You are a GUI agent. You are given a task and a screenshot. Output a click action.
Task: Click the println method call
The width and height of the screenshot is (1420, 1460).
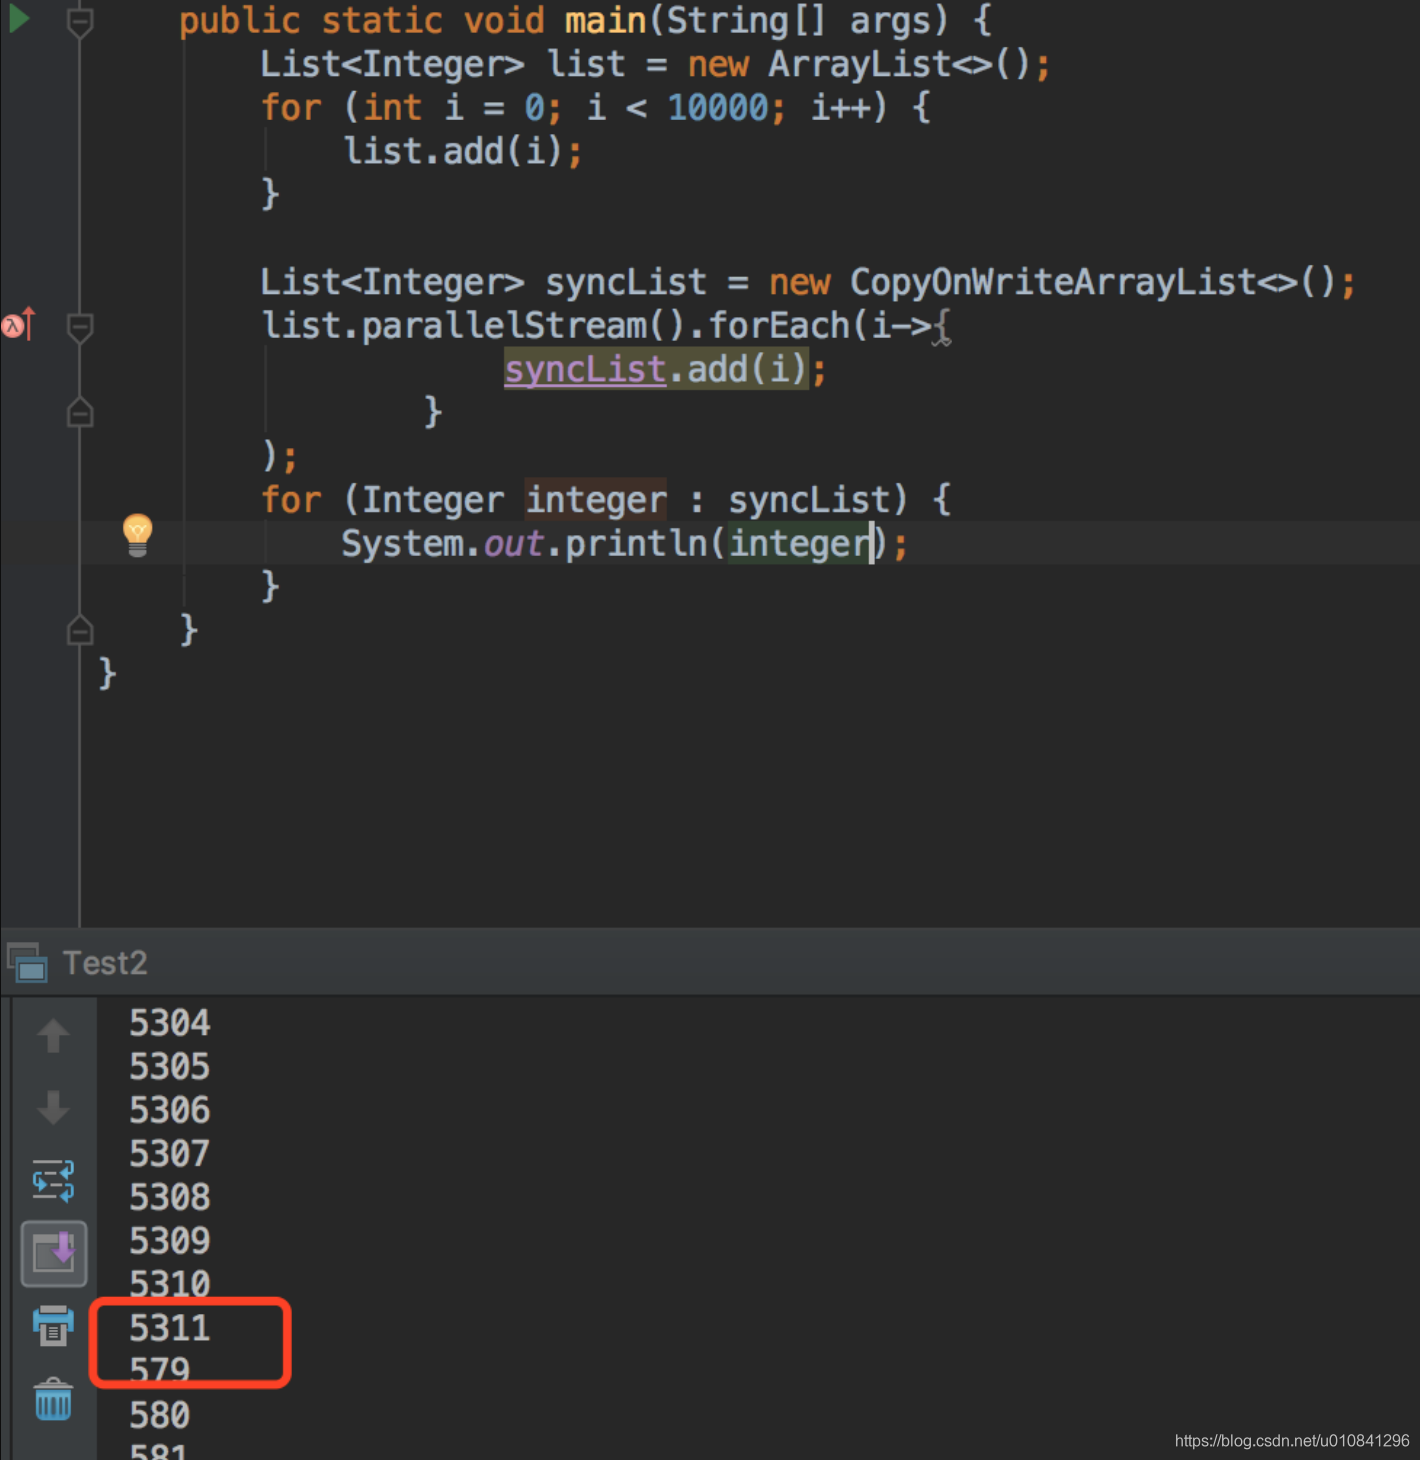636,543
